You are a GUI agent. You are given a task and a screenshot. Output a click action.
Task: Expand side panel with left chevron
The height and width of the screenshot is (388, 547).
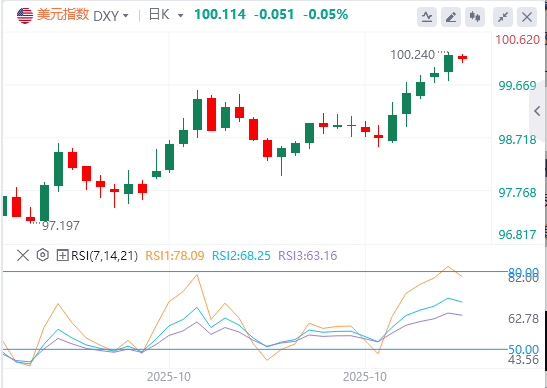(x=538, y=111)
